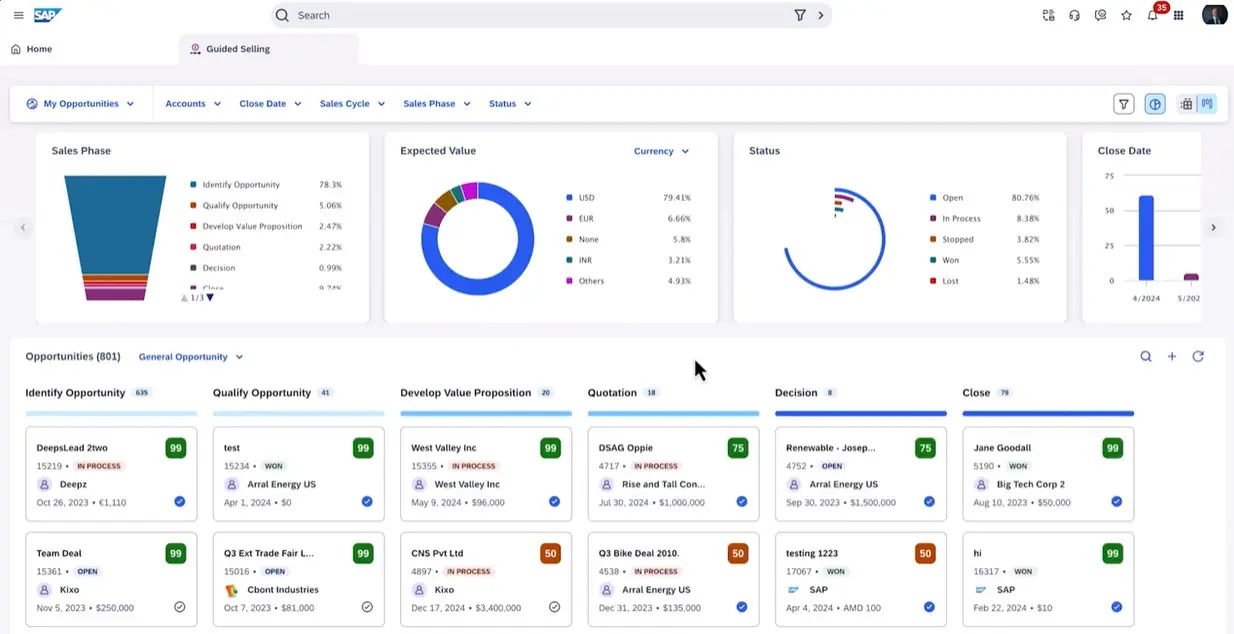The width and height of the screenshot is (1234, 634).
Task: Click the chart carousel right arrow
Action: pyautogui.click(x=1213, y=228)
